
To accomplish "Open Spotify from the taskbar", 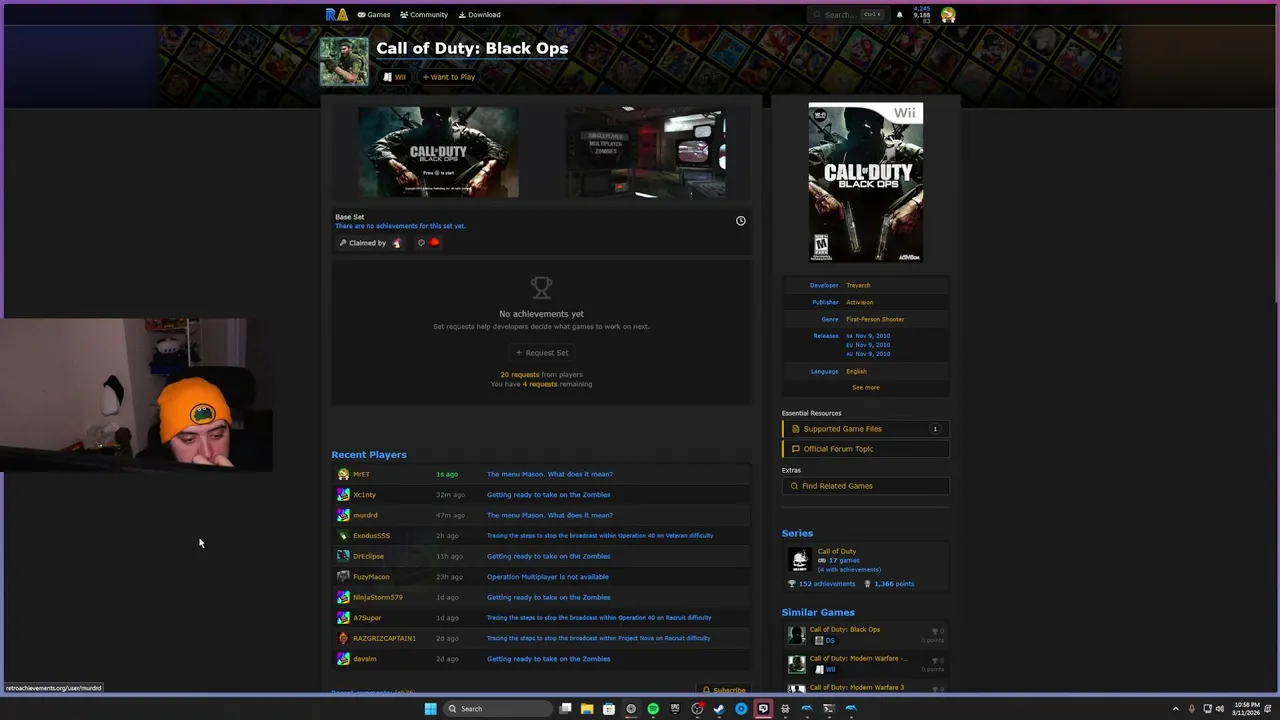I will point(653,709).
